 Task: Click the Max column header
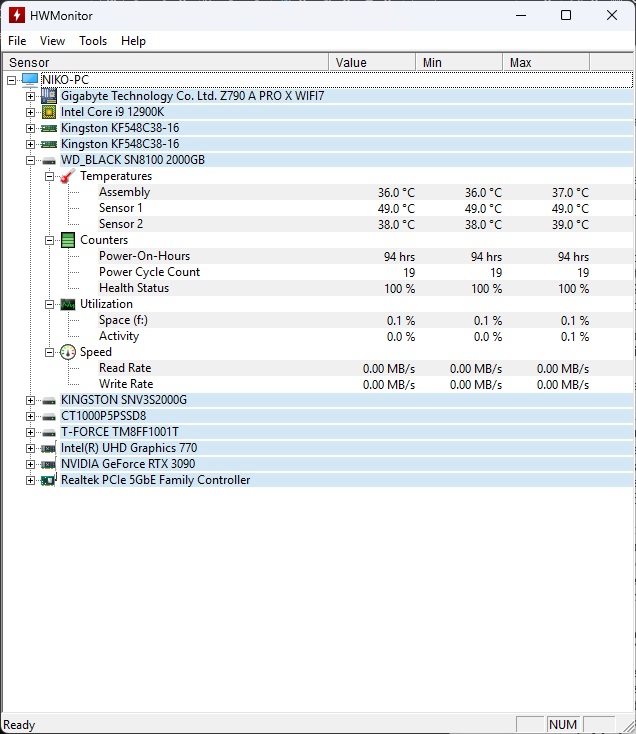point(546,62)
